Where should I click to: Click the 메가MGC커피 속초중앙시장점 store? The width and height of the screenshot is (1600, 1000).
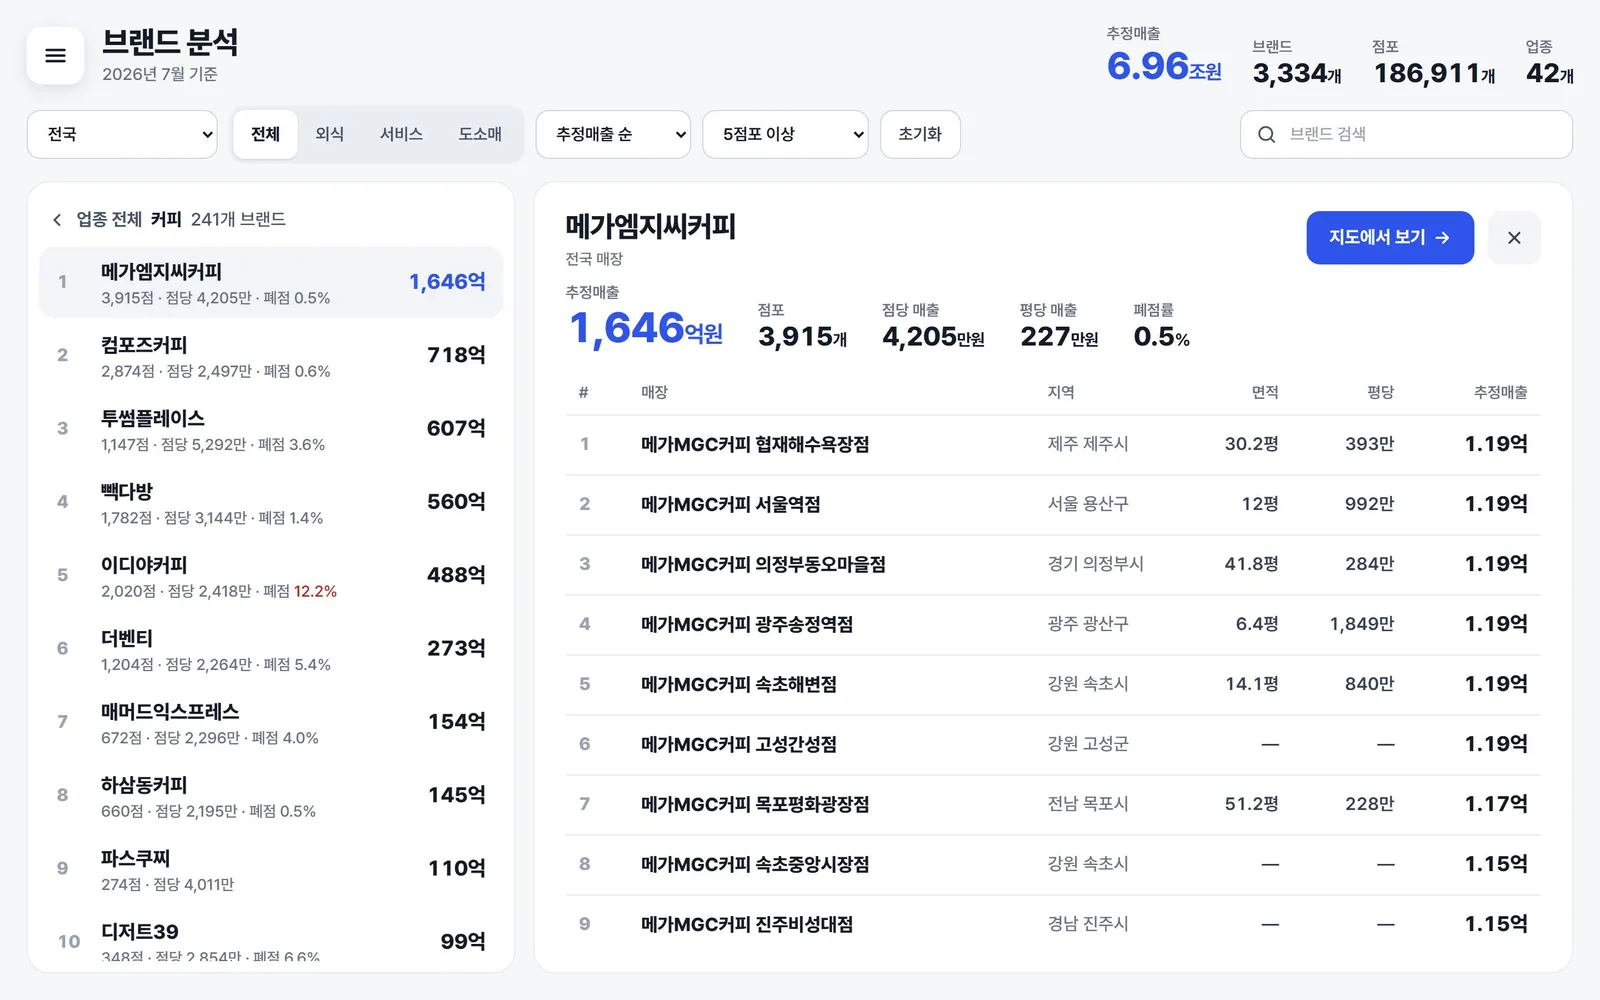point(755,864)
